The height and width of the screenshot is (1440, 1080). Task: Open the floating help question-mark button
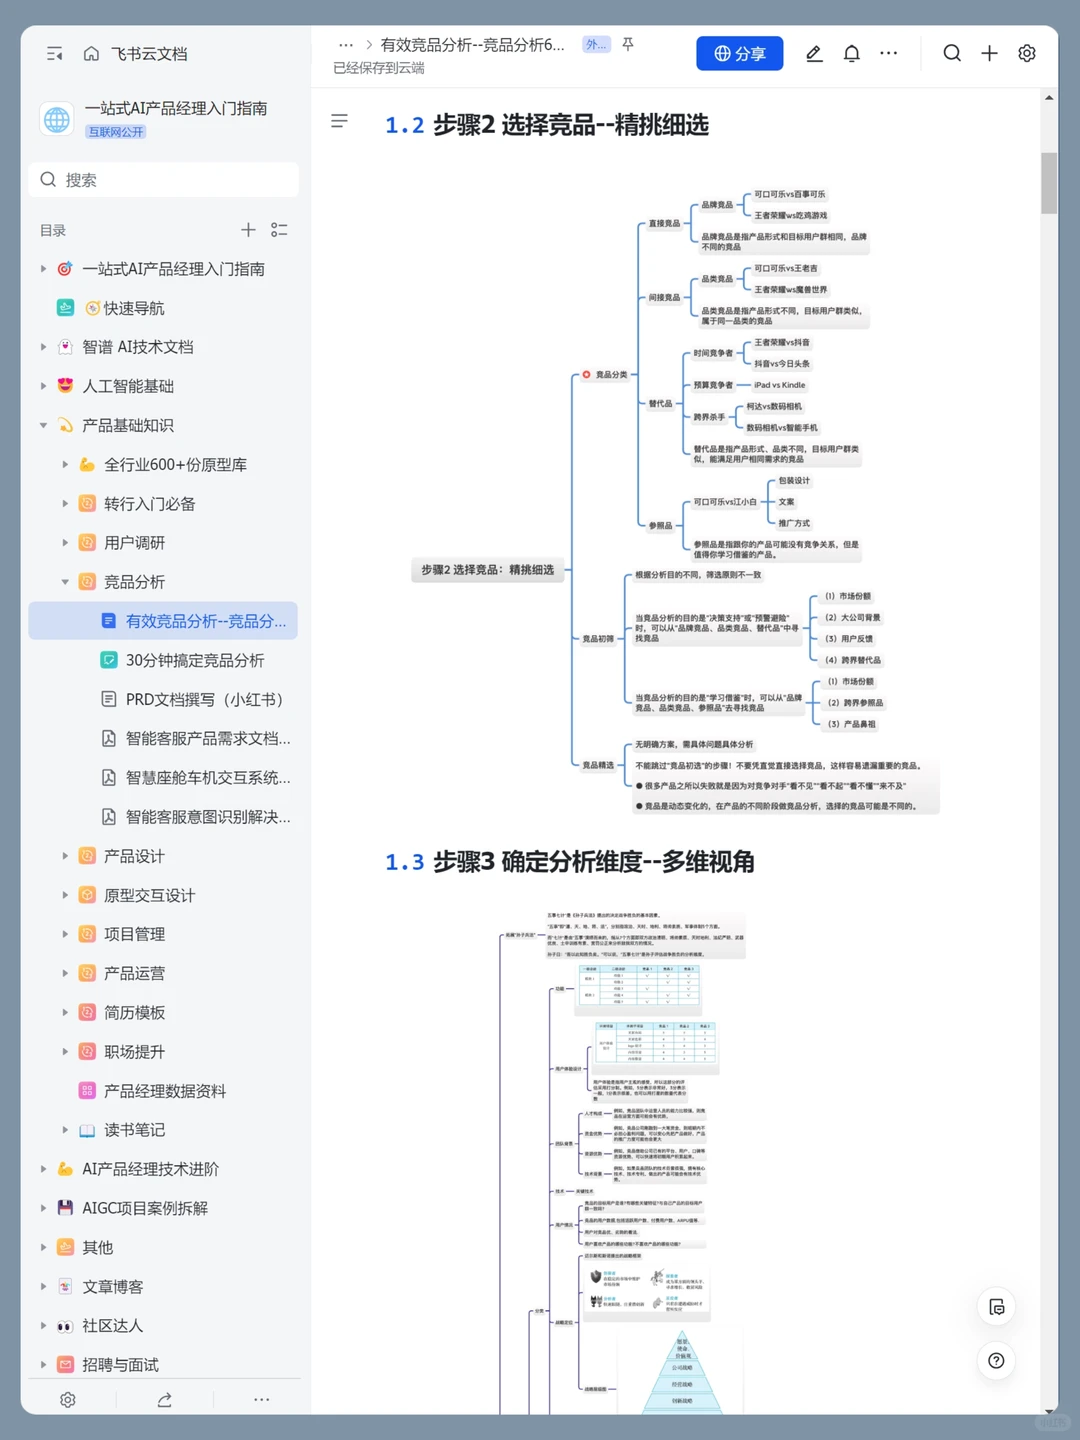coord(996,1361)
